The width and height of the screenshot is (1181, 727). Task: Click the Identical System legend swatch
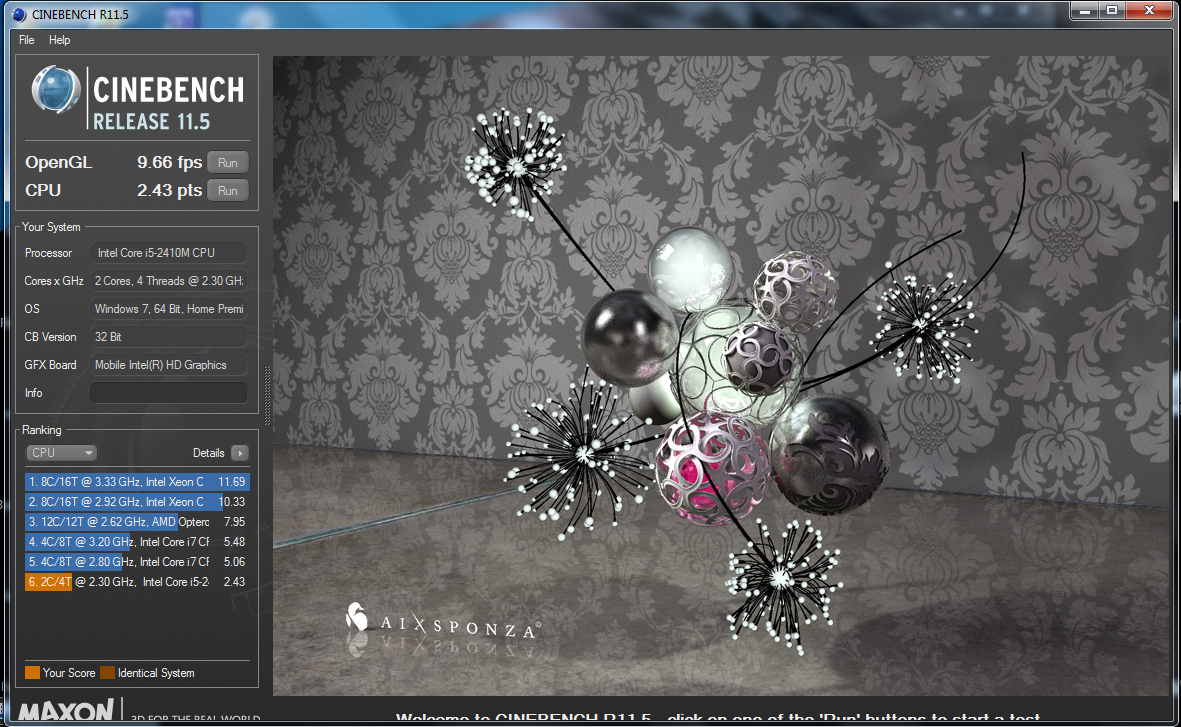tap(108, 673)
